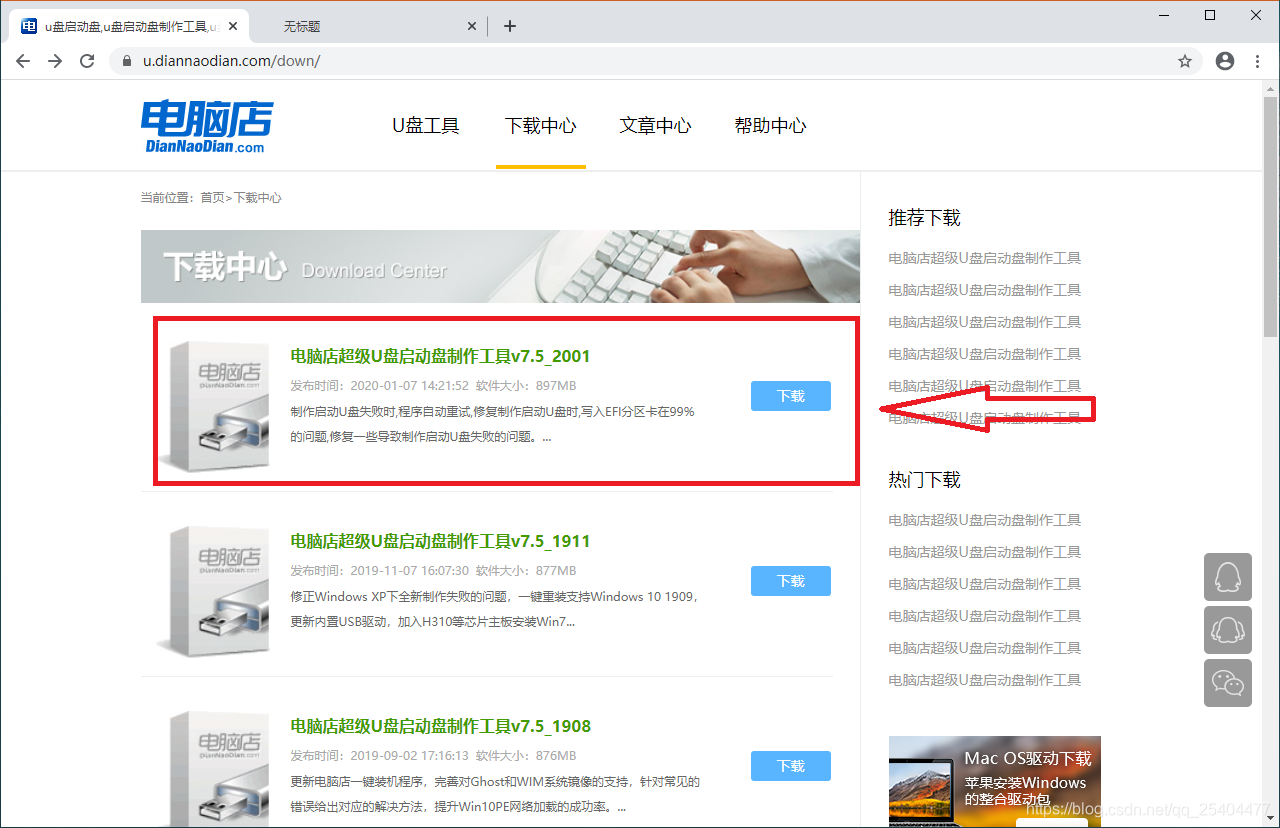Open the 帮助中心 nav item
The width and height of the screenshot is (1280, 828).
click(770, 126)
